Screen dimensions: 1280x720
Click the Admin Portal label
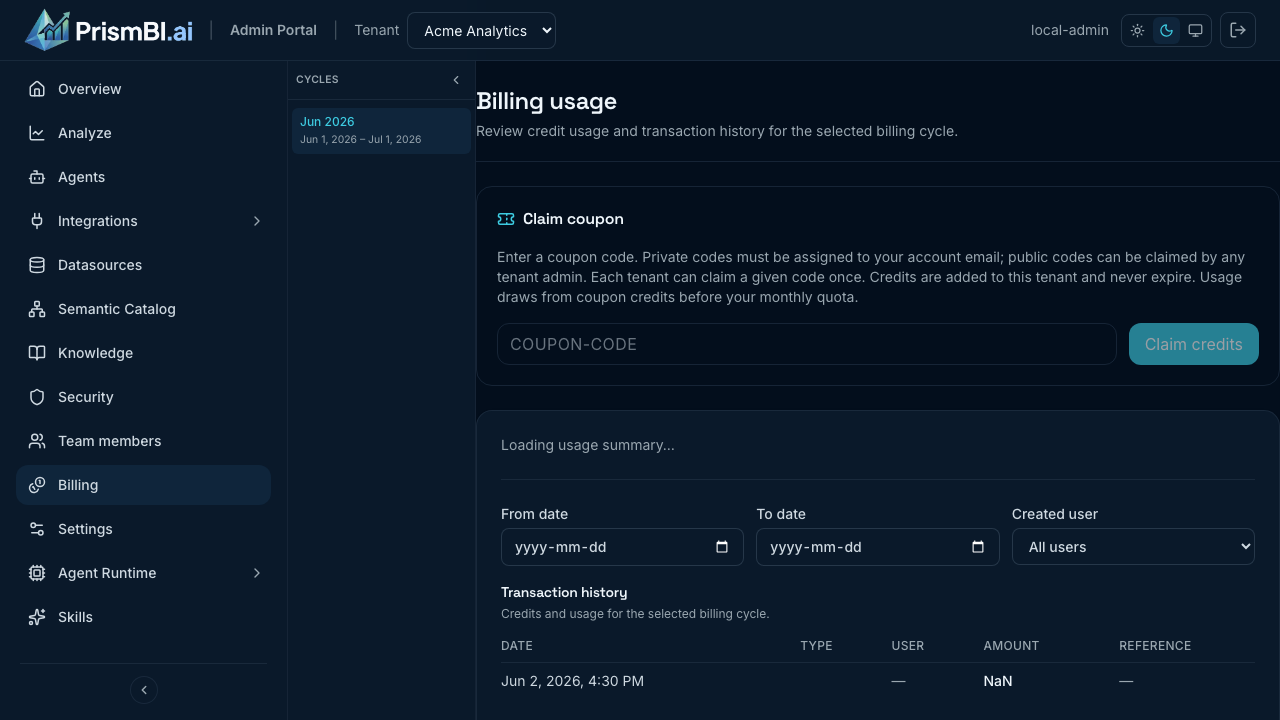(x=273, y=30)
